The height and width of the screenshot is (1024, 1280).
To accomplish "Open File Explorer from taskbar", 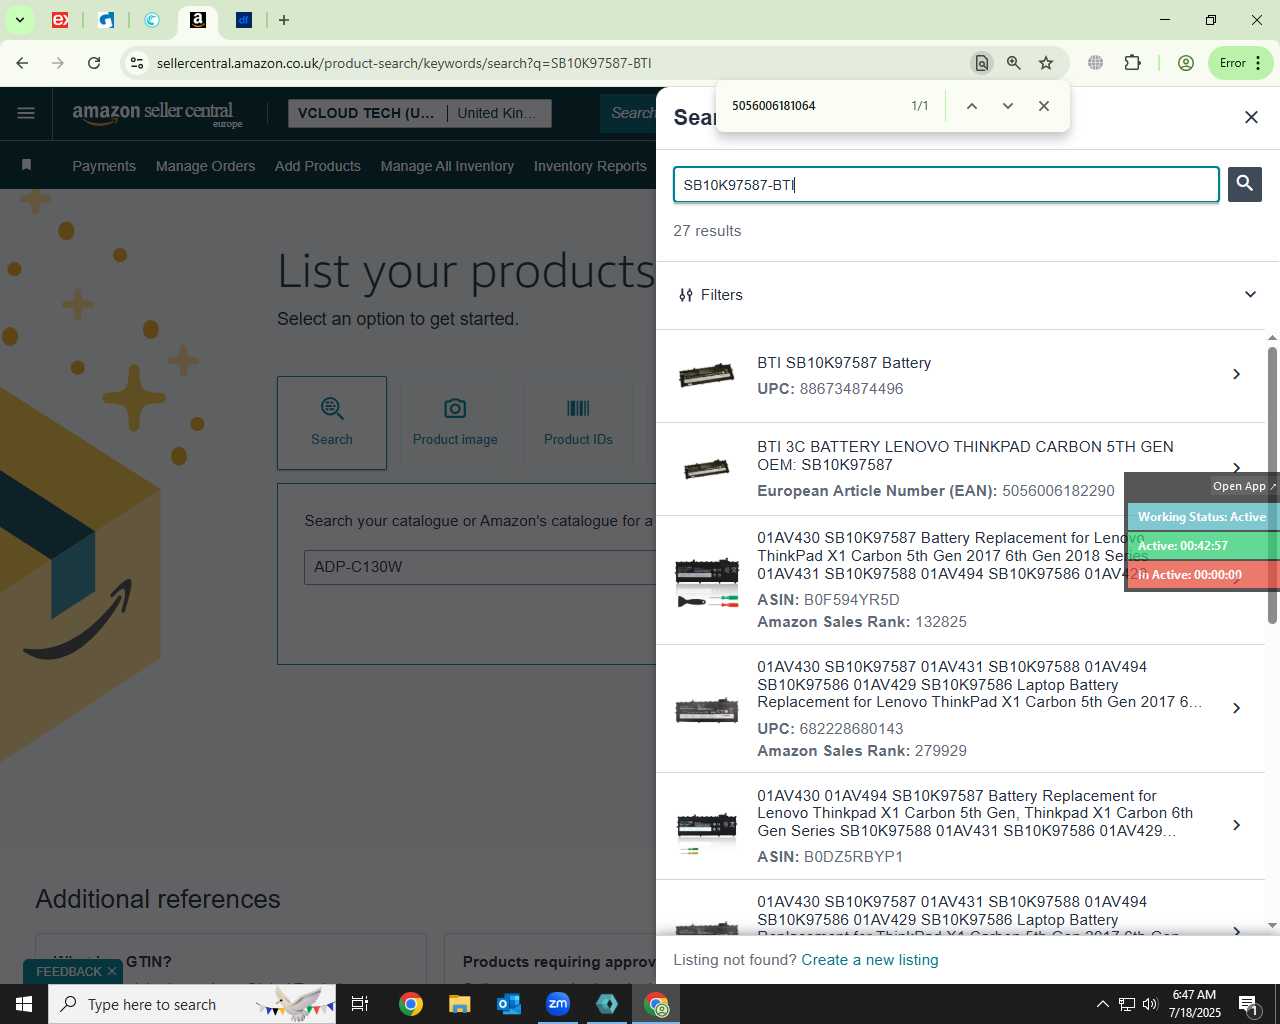I will click(459, 1004).
